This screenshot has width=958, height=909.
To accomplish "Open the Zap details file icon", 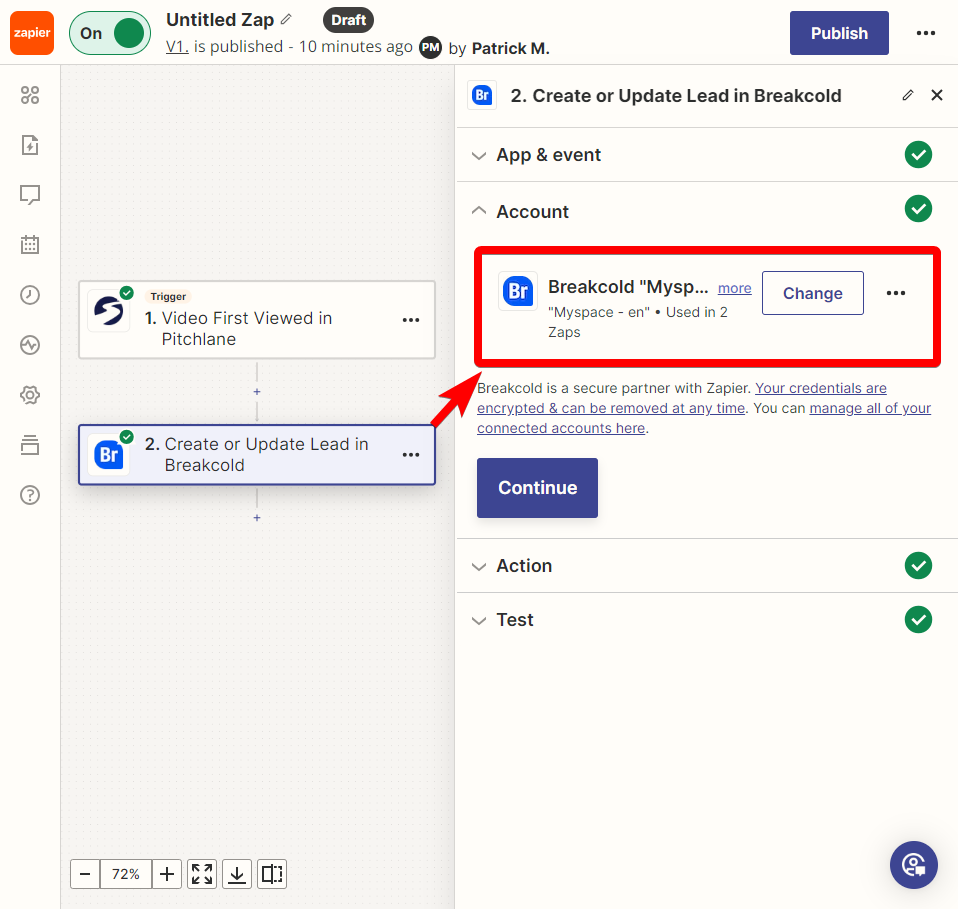I will (30, 145).
